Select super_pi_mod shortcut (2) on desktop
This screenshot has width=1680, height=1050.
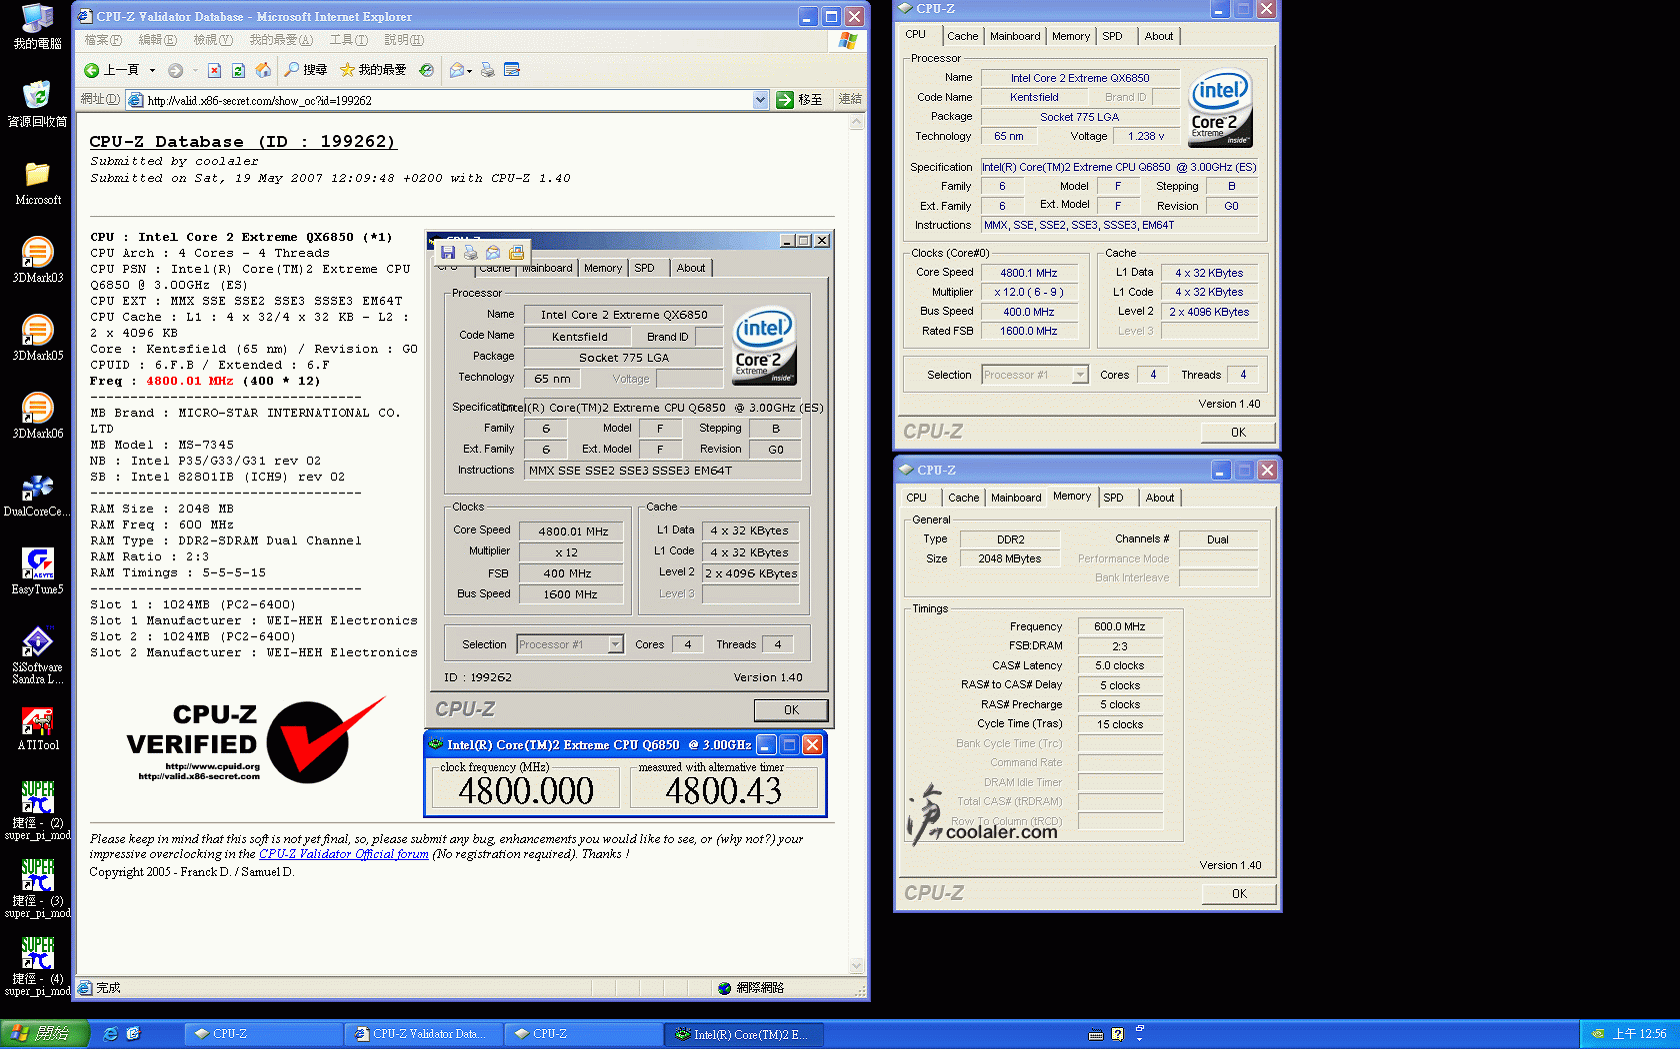(x=37, y=812)
